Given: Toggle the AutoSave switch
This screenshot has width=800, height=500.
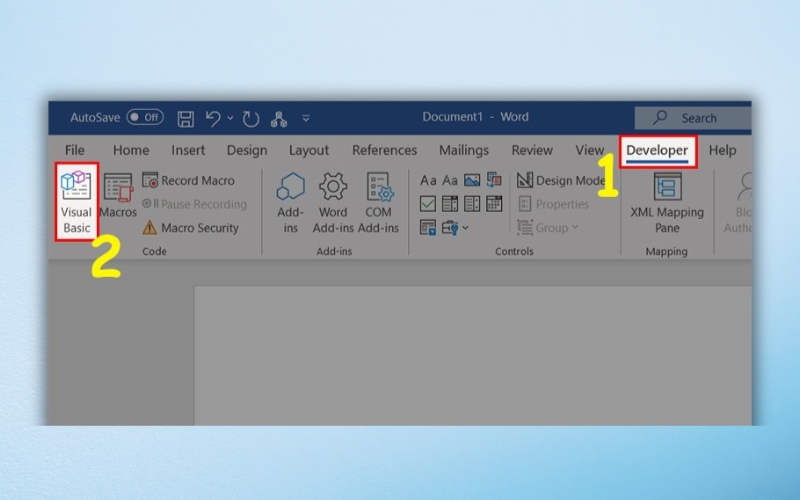Looking at the screenshot, I should (145, 117).
